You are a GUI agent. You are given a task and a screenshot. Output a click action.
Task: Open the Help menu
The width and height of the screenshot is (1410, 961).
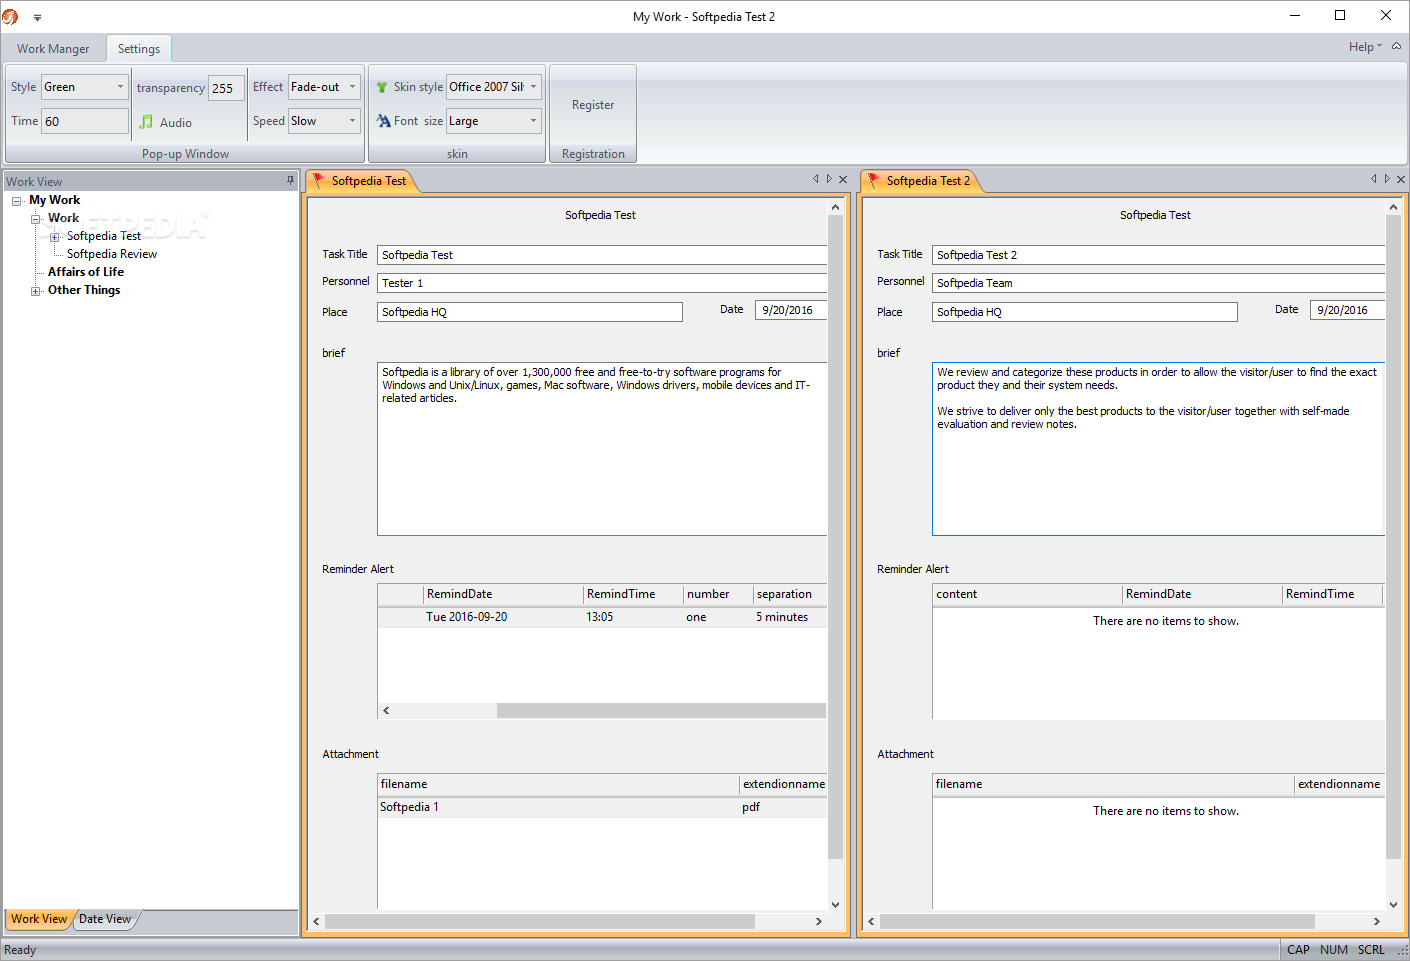(1365, 47)
